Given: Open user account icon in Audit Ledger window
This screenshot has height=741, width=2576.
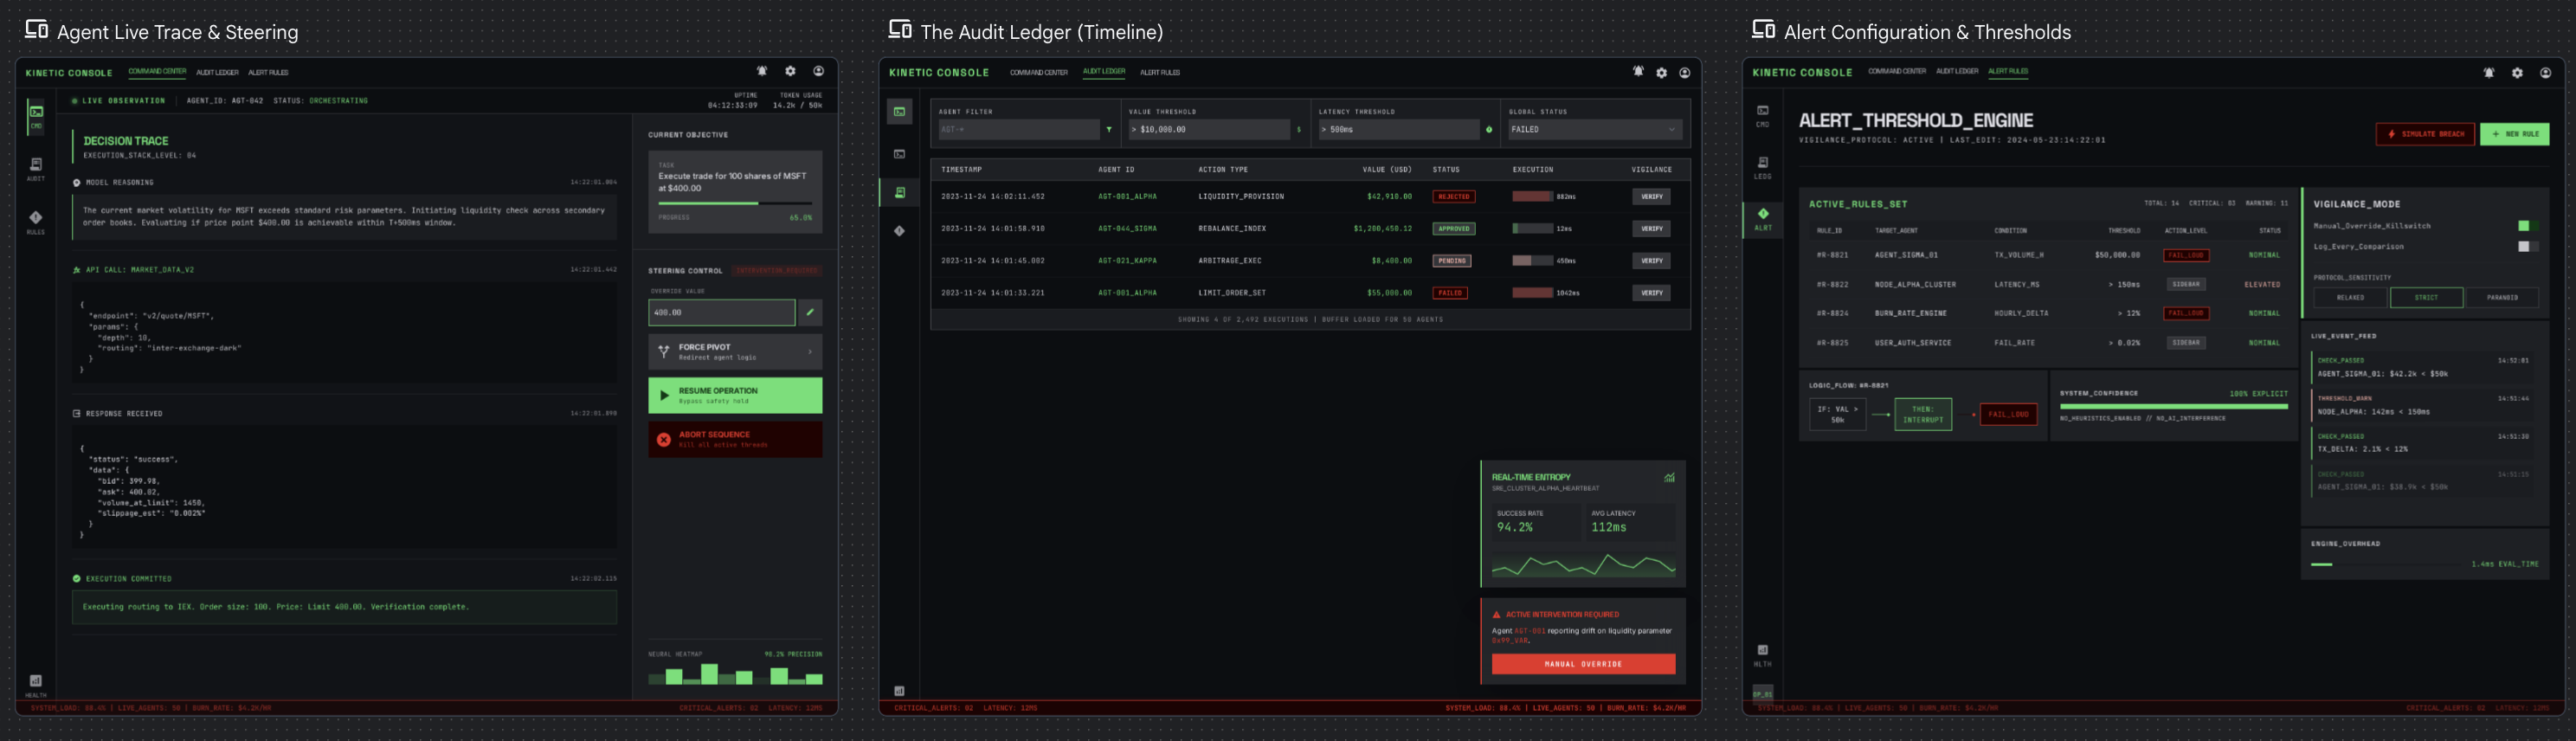Looking at the screenshot, I should 1685,73.
